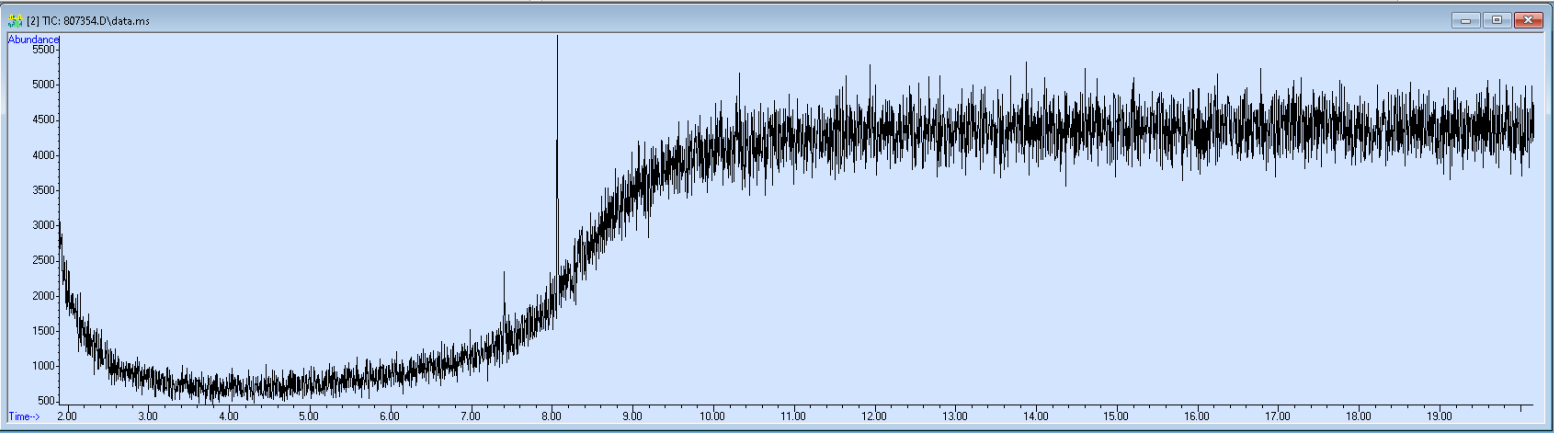Close the TIC 807354.D window

click(1527, 19)
